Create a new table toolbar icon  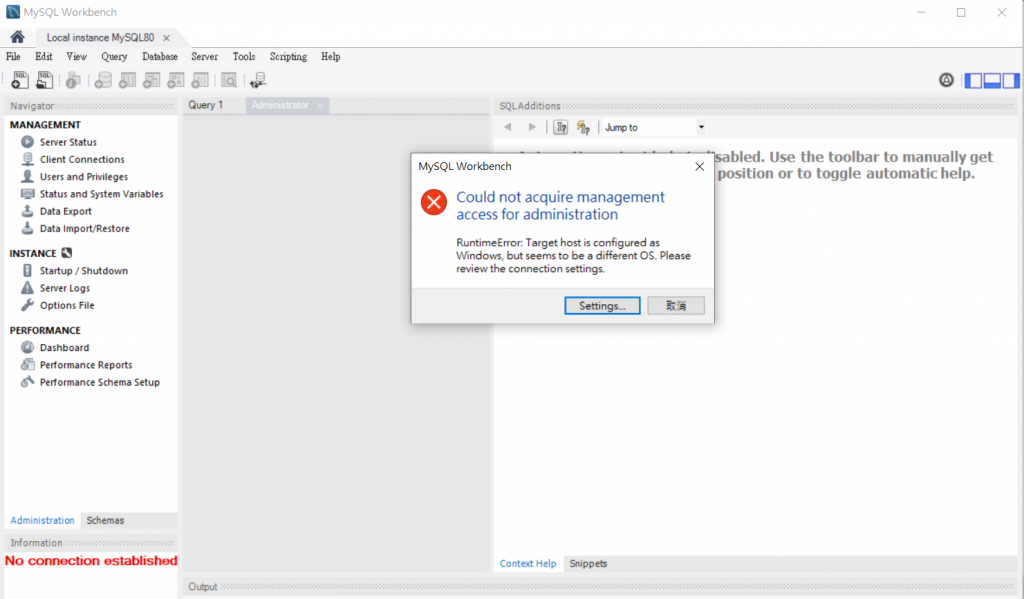tap(127, 80)
